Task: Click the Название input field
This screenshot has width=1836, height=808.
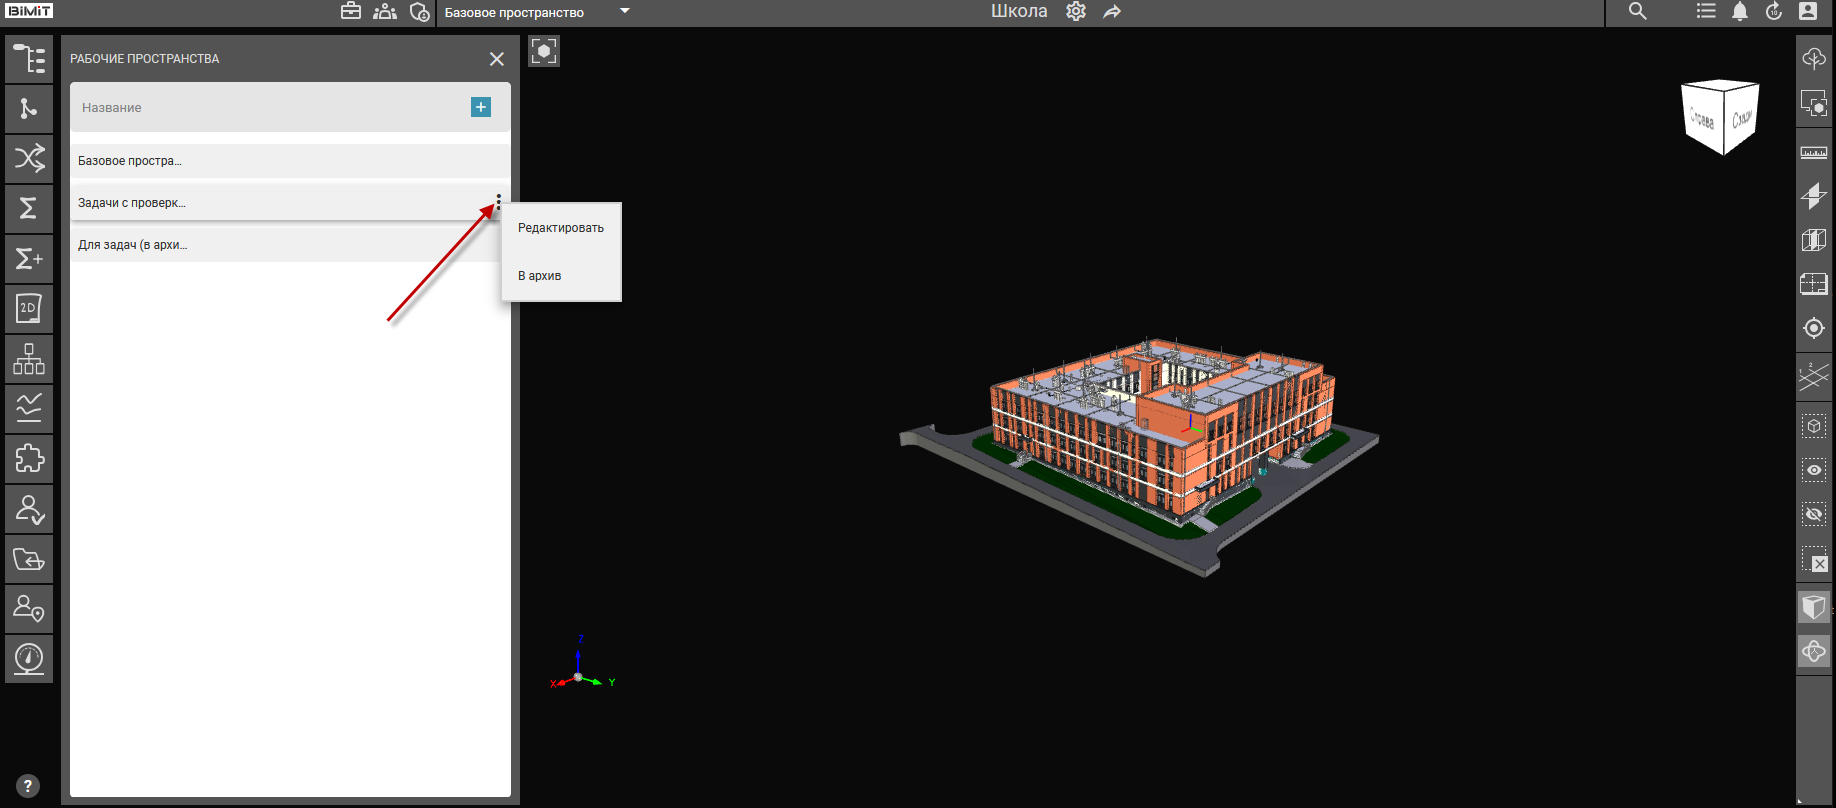Action: coord(260,108)
